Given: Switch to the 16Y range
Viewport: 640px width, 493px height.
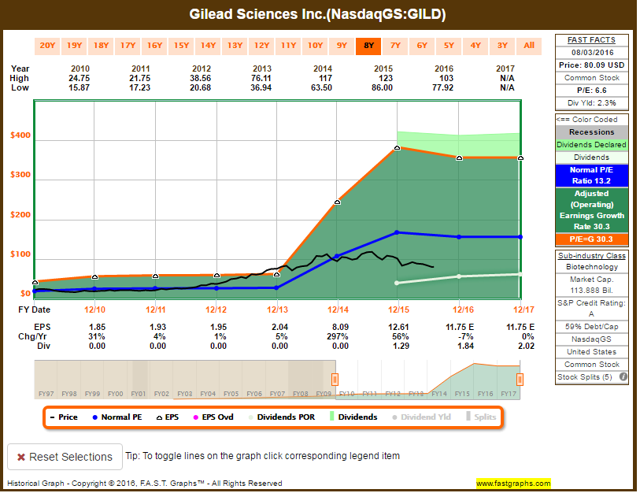Looking at the screenshot, I should (154, 46).
